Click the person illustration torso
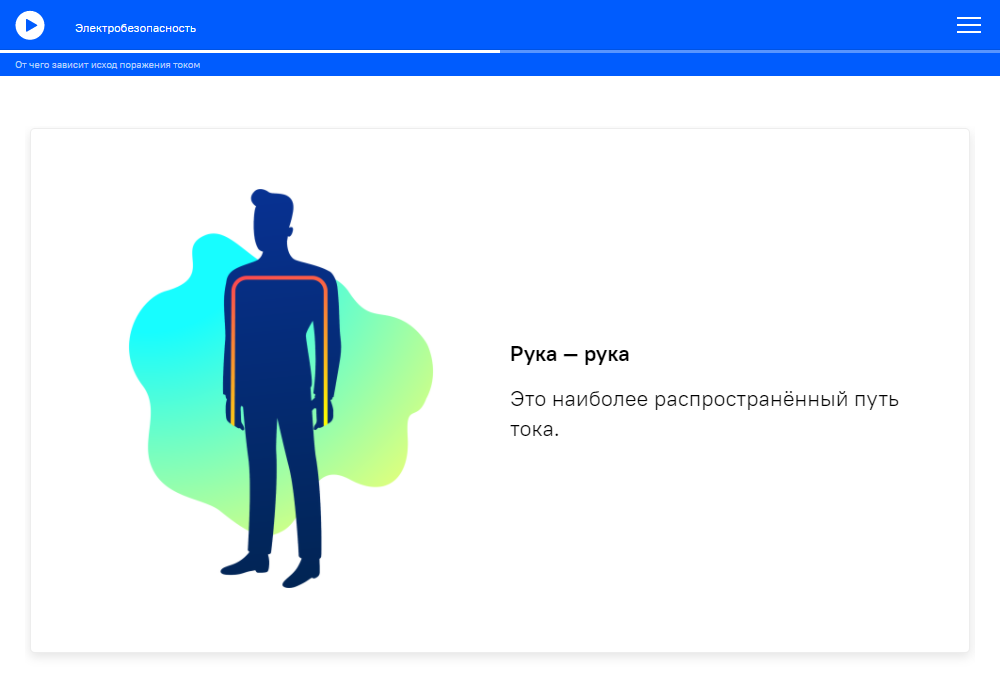Screen dimensions: 1000x700 click(x=280, y=340)
